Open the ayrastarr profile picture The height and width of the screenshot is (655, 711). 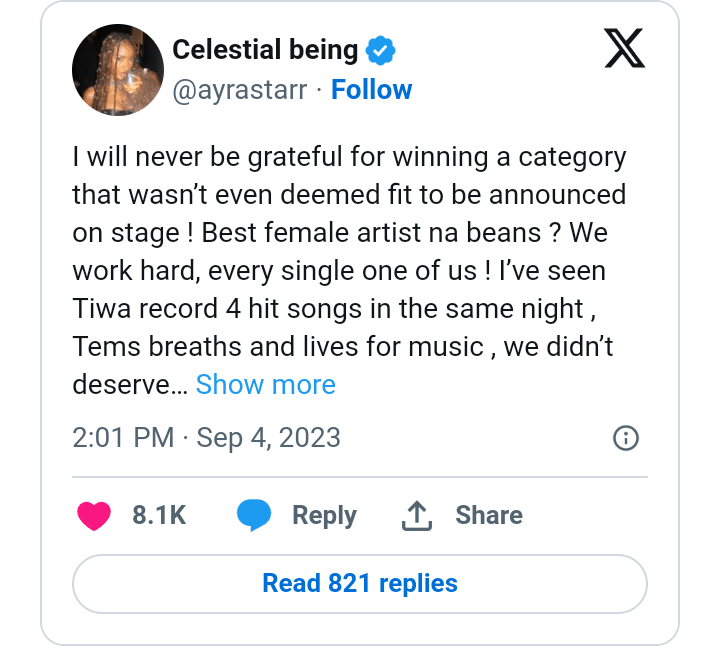[x=118, y=70]
